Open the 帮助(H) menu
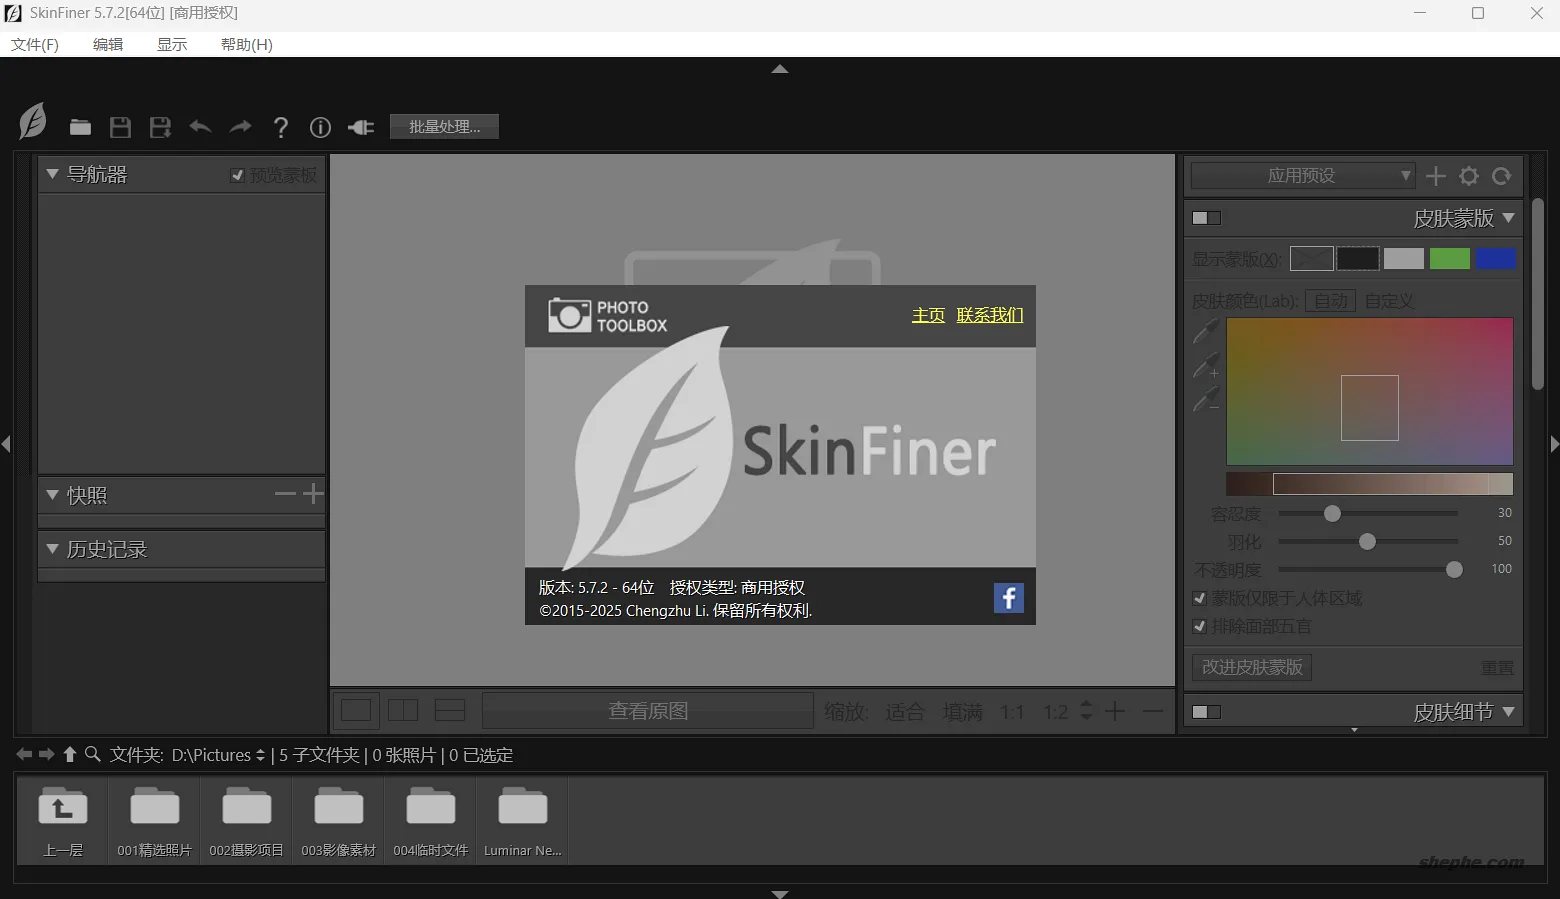Image resolution: width=1560 pixels, height=899 pixels. (x=246, y=44)
